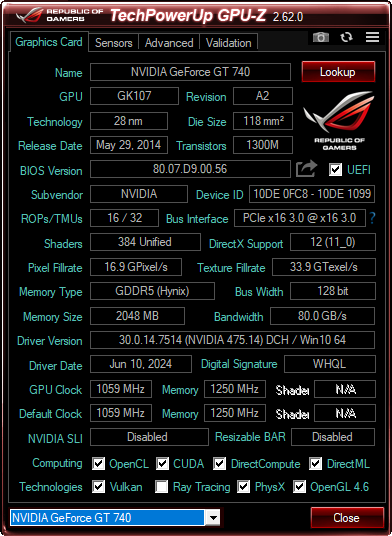Click the Default Clock value 1059 MHz

[x=121, y=413]
